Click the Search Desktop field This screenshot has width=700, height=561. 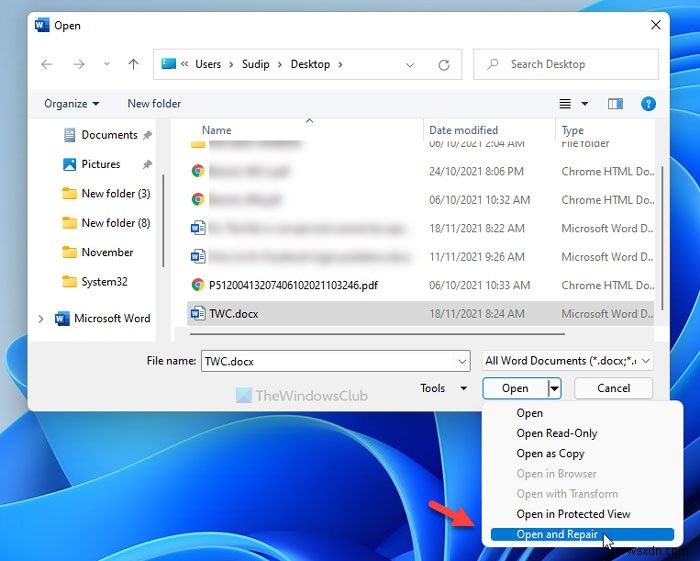point(566,64)
